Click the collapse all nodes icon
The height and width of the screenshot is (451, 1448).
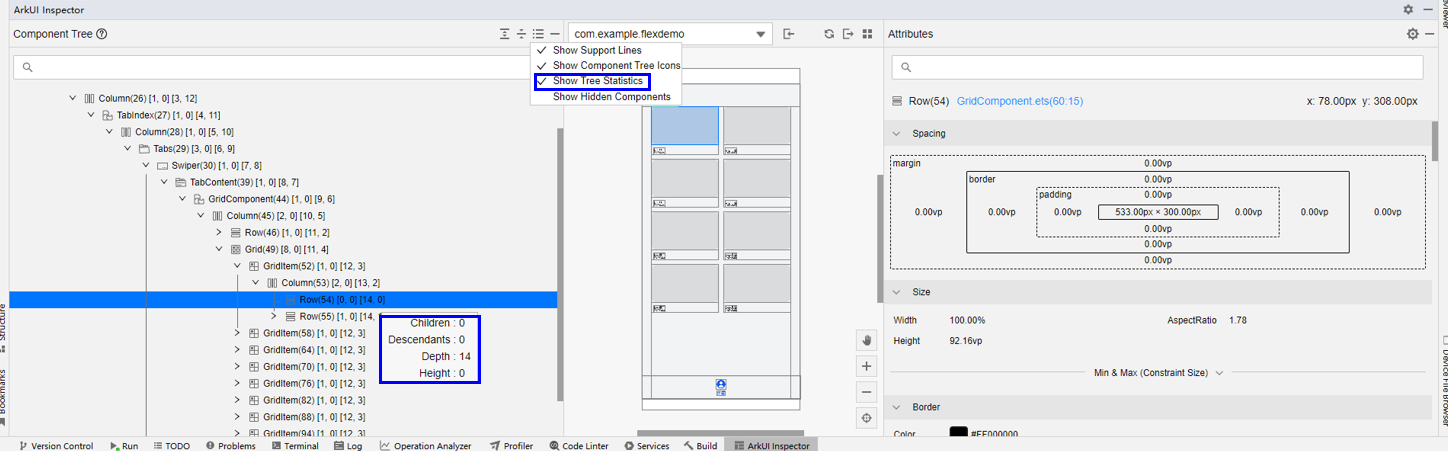point(521,34)
